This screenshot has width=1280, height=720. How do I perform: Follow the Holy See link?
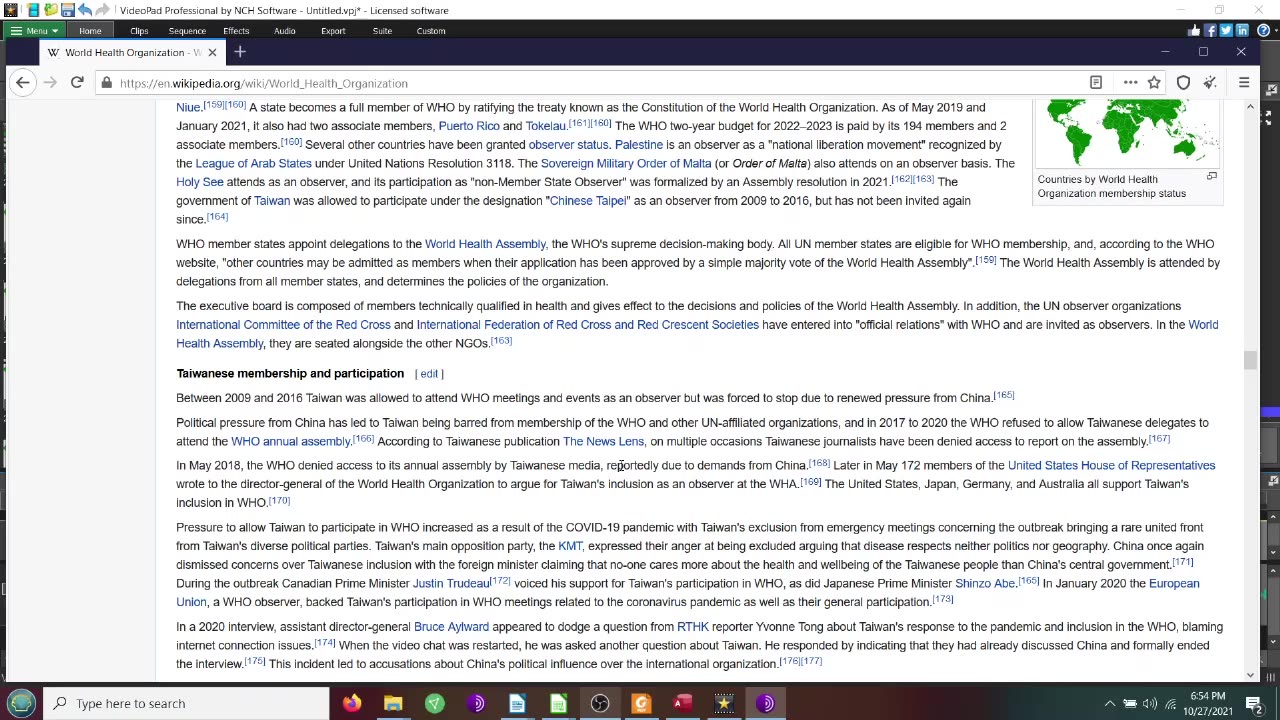click(200, 182)
